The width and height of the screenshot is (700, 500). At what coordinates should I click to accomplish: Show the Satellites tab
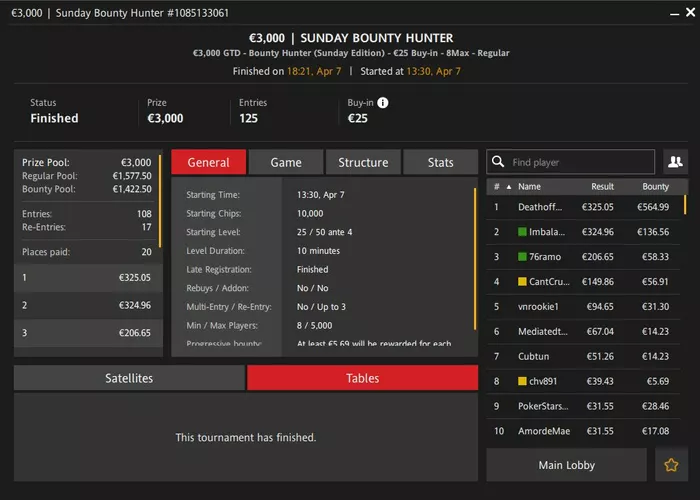[x=129, y=378]
